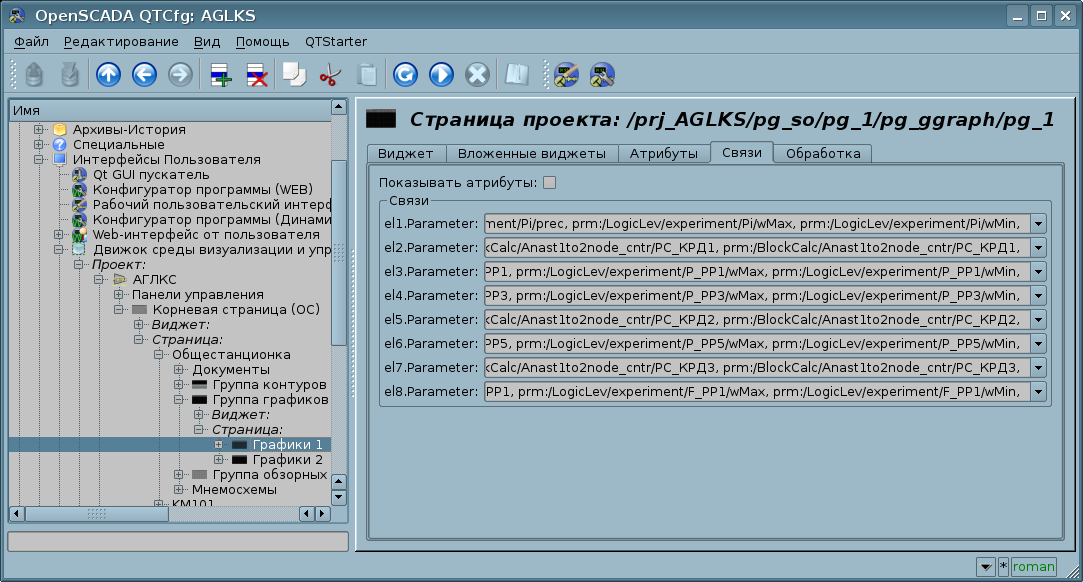The image size is (1083, 582).
Task: Click the Up navigation arrow icon
Action: (108, 75)
